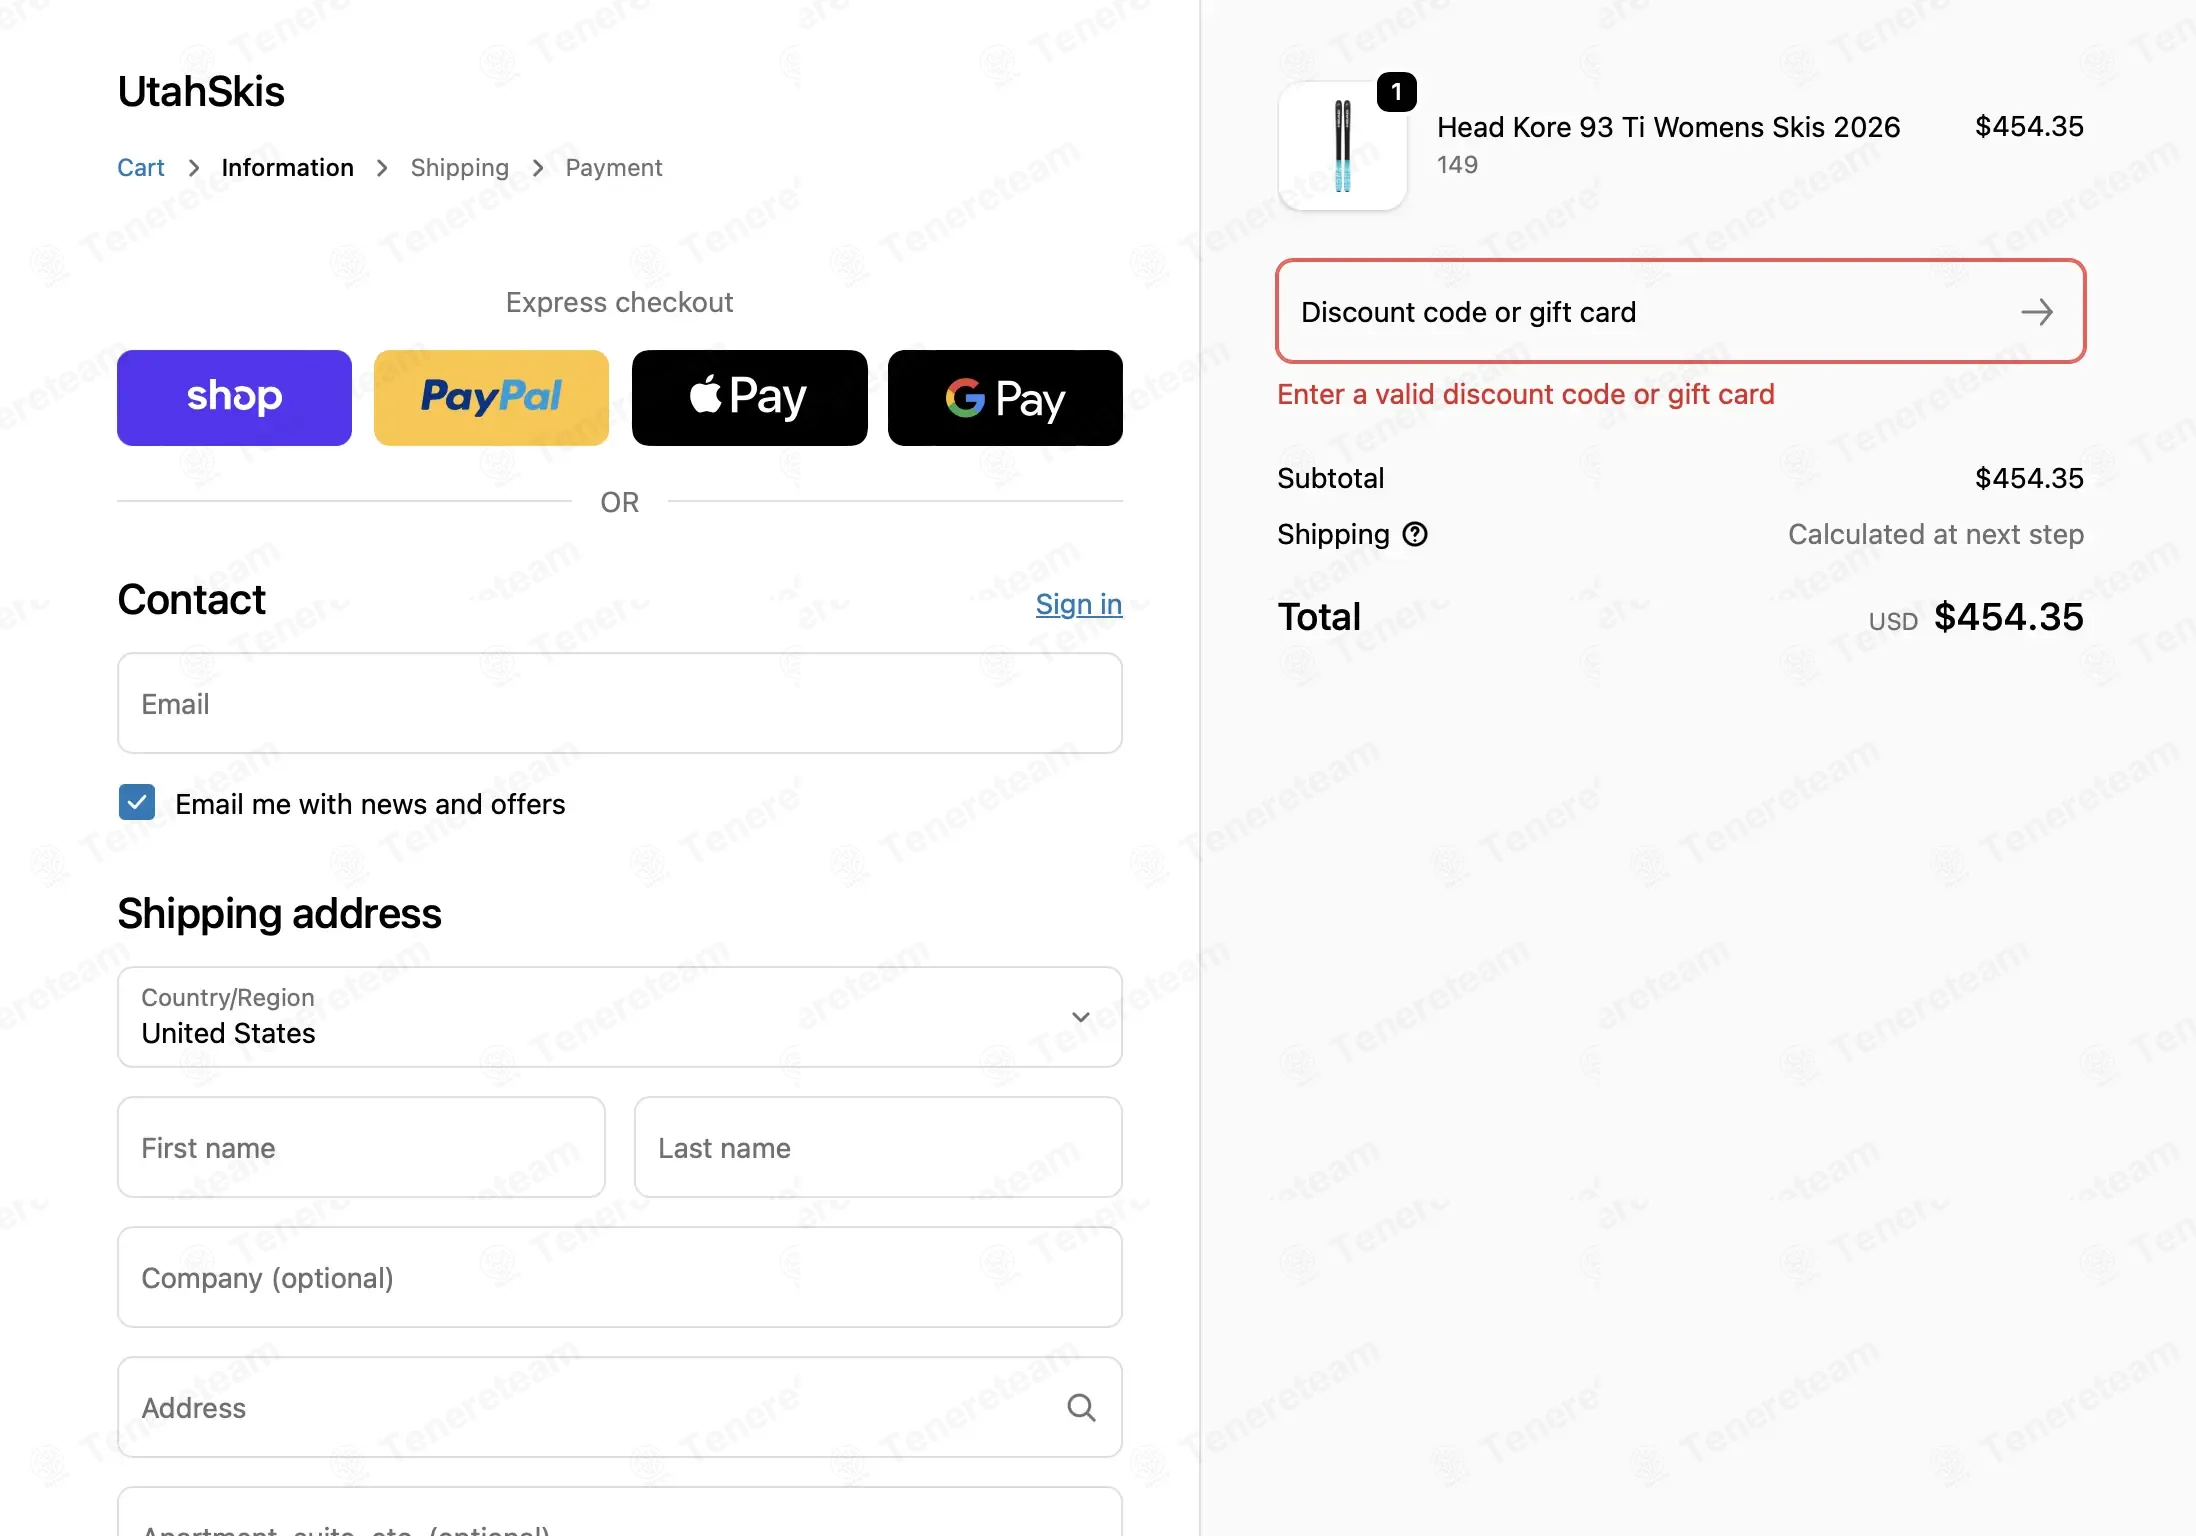Click the quantity badge on the ski thumbnail

click(1396, 92)
